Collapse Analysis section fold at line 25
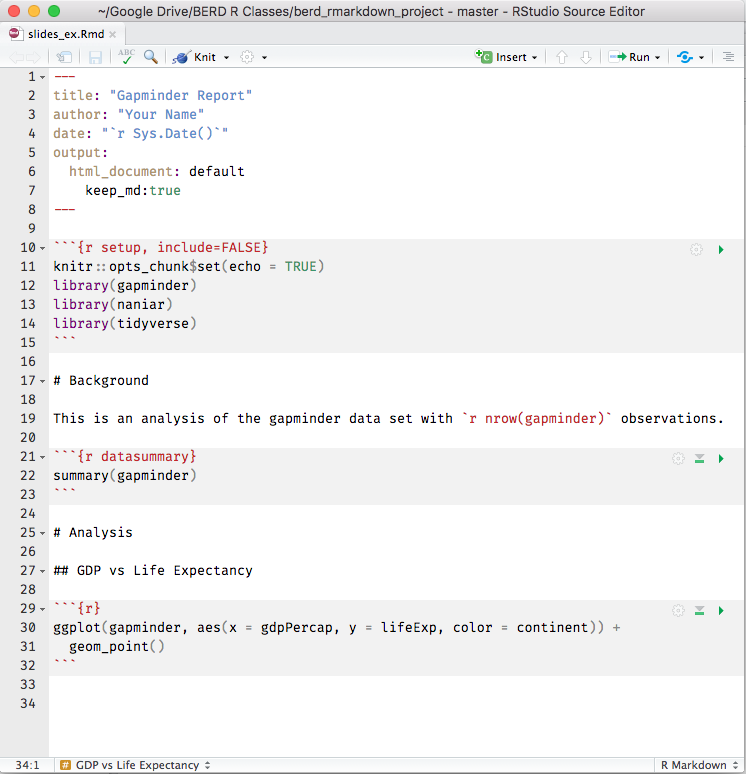This screenshot has width=746, height=774. (43, 533)
